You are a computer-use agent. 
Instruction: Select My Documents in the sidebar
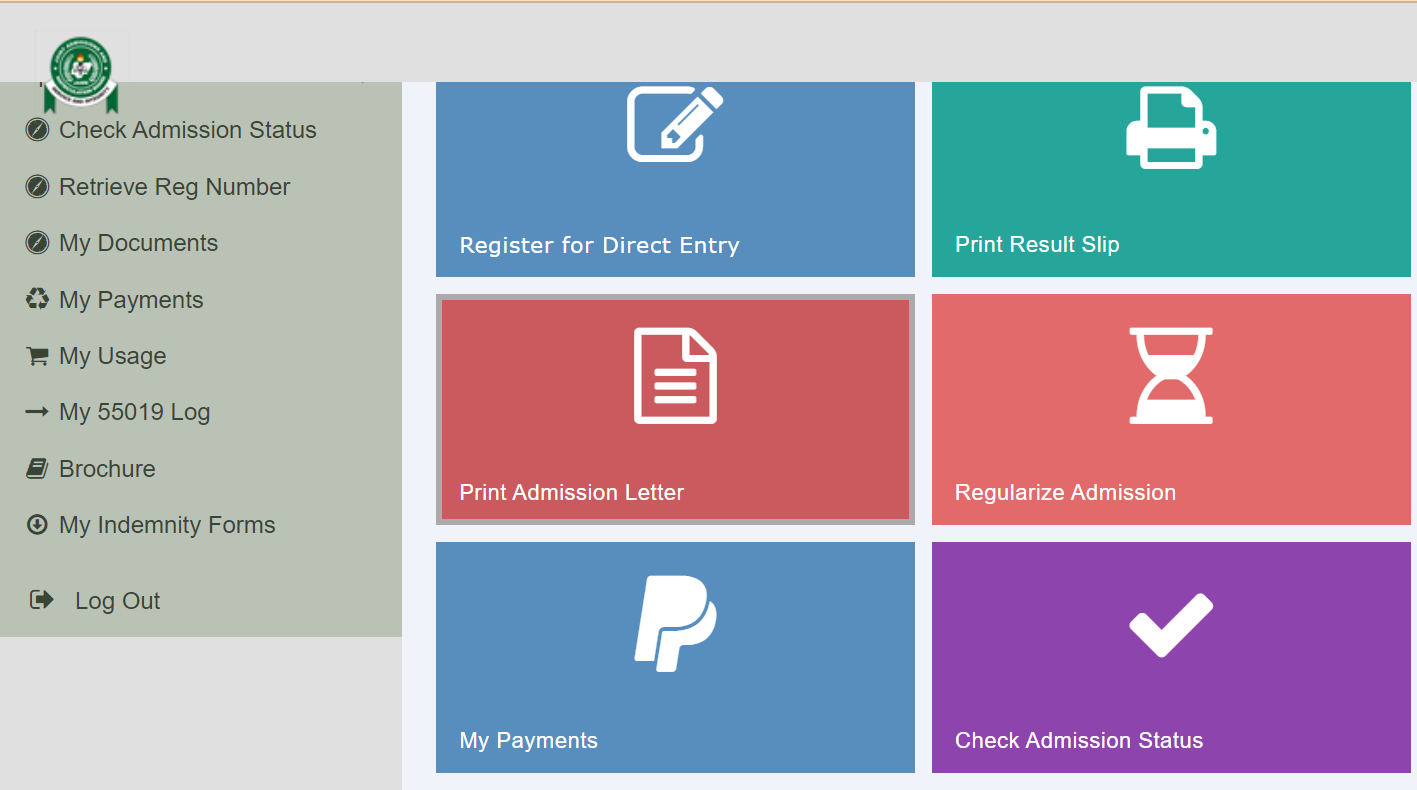(137, 242)
